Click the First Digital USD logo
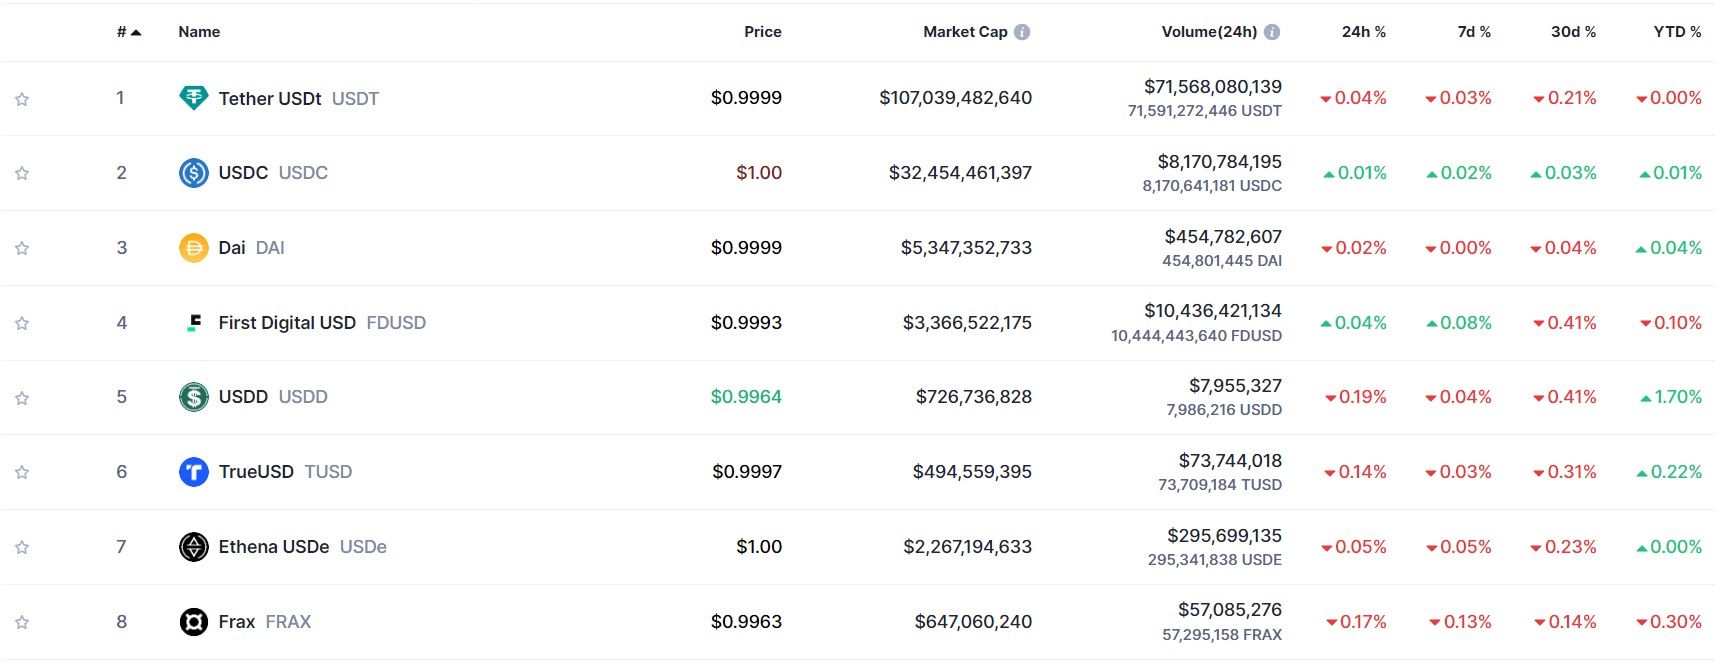Viewport: 1722px width, 669px height. pos(194,323)
